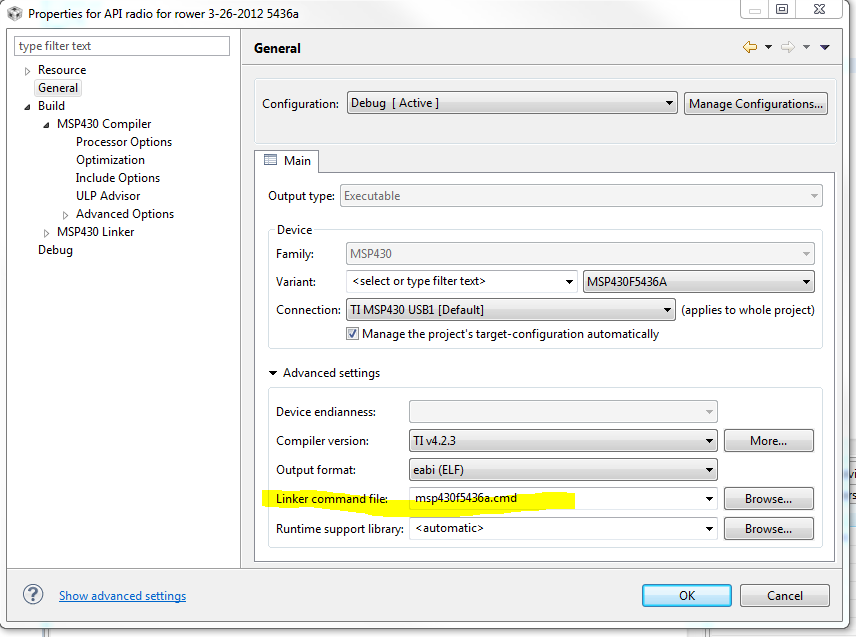Click the type filter text field

point(122,46)
